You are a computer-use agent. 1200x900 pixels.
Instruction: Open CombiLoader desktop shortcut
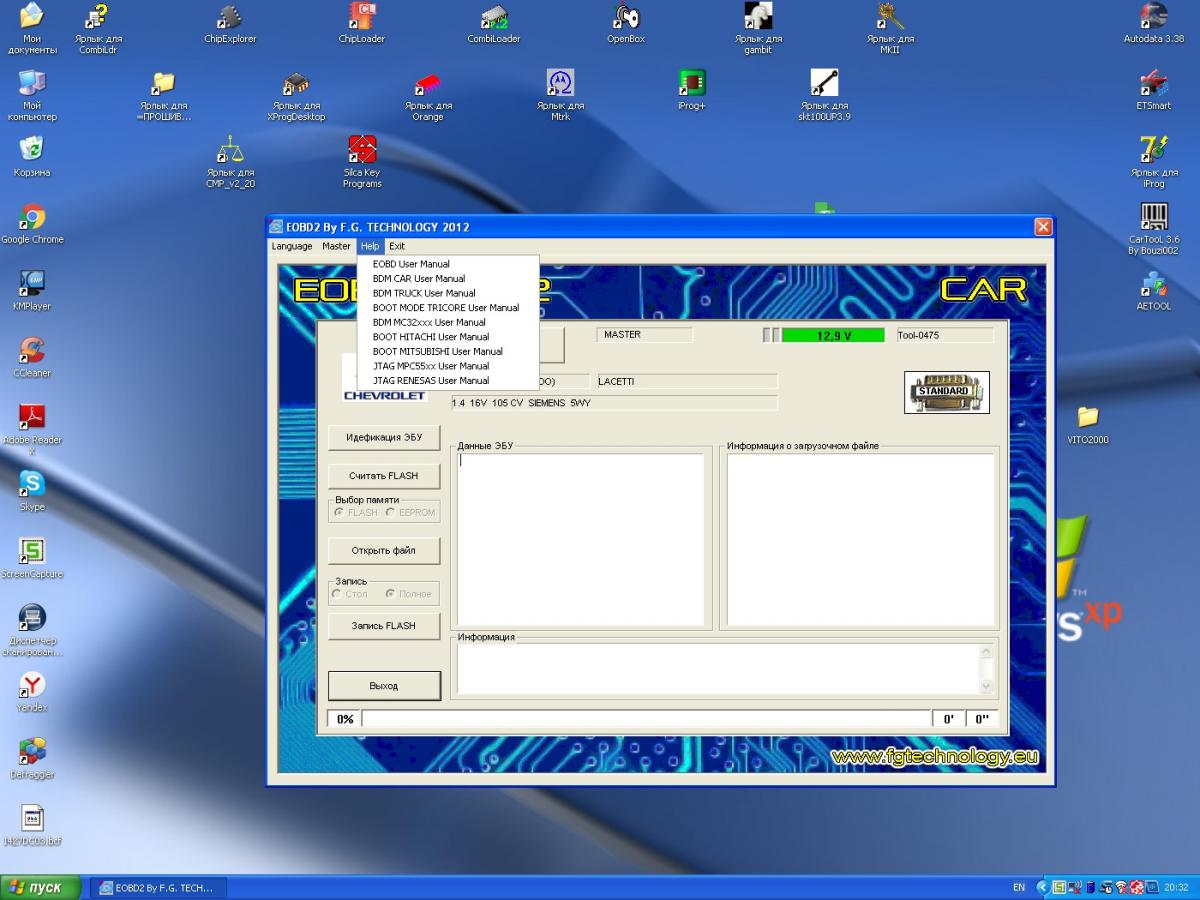(494, 24)
